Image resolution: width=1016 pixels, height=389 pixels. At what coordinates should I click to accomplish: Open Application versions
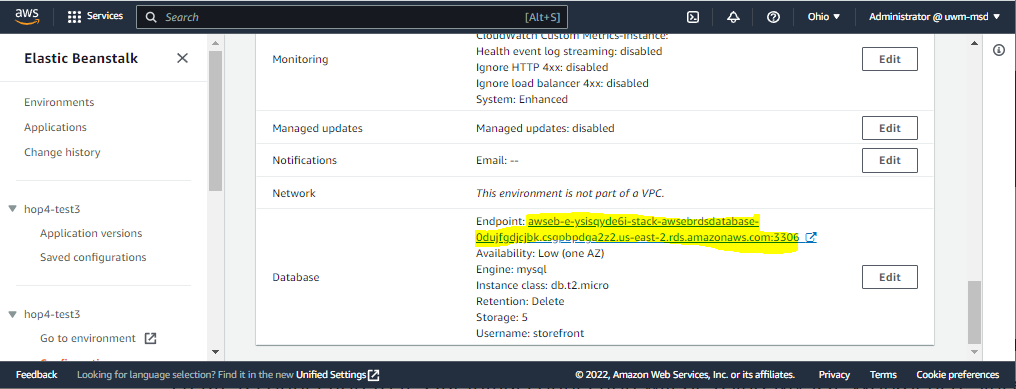tap(91, 233)
